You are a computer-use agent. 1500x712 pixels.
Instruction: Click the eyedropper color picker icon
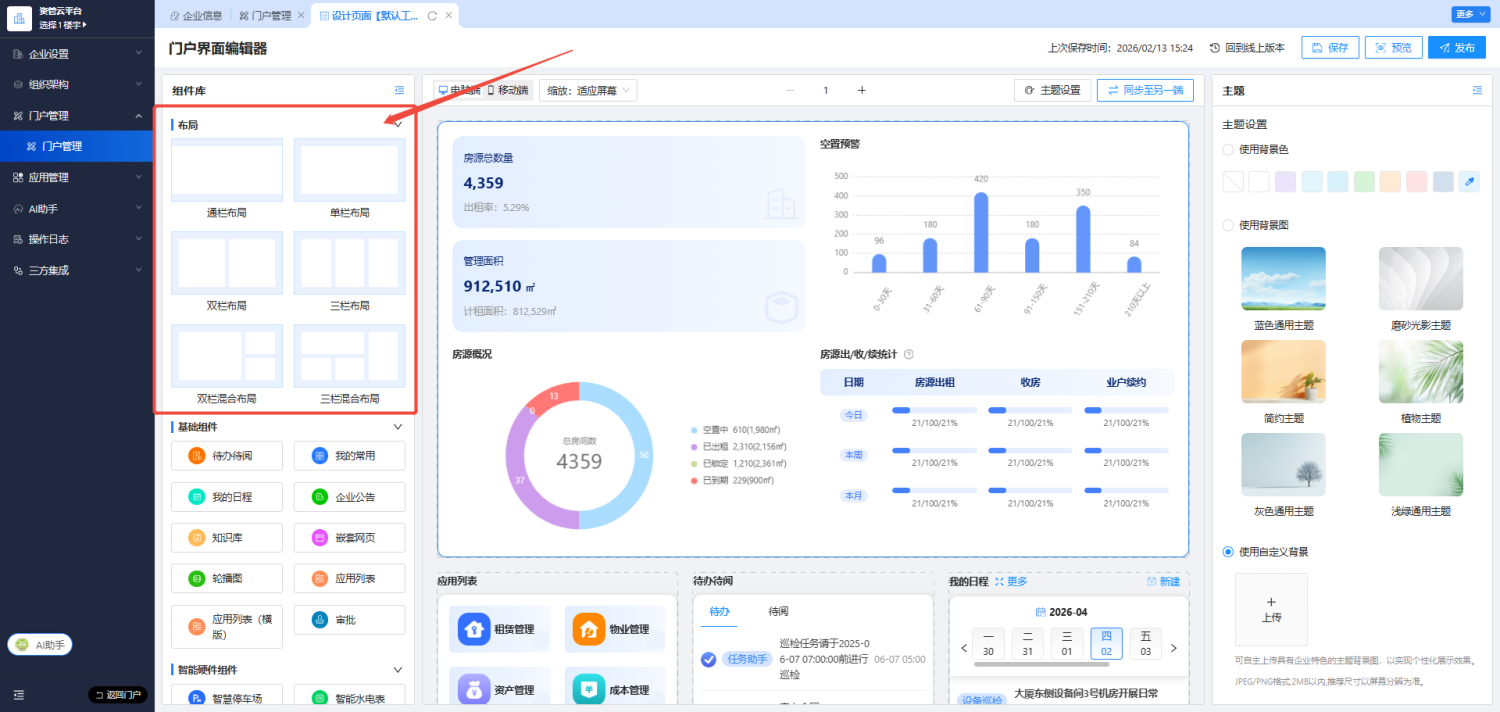pyautogui.click(x=1469, y=181)
